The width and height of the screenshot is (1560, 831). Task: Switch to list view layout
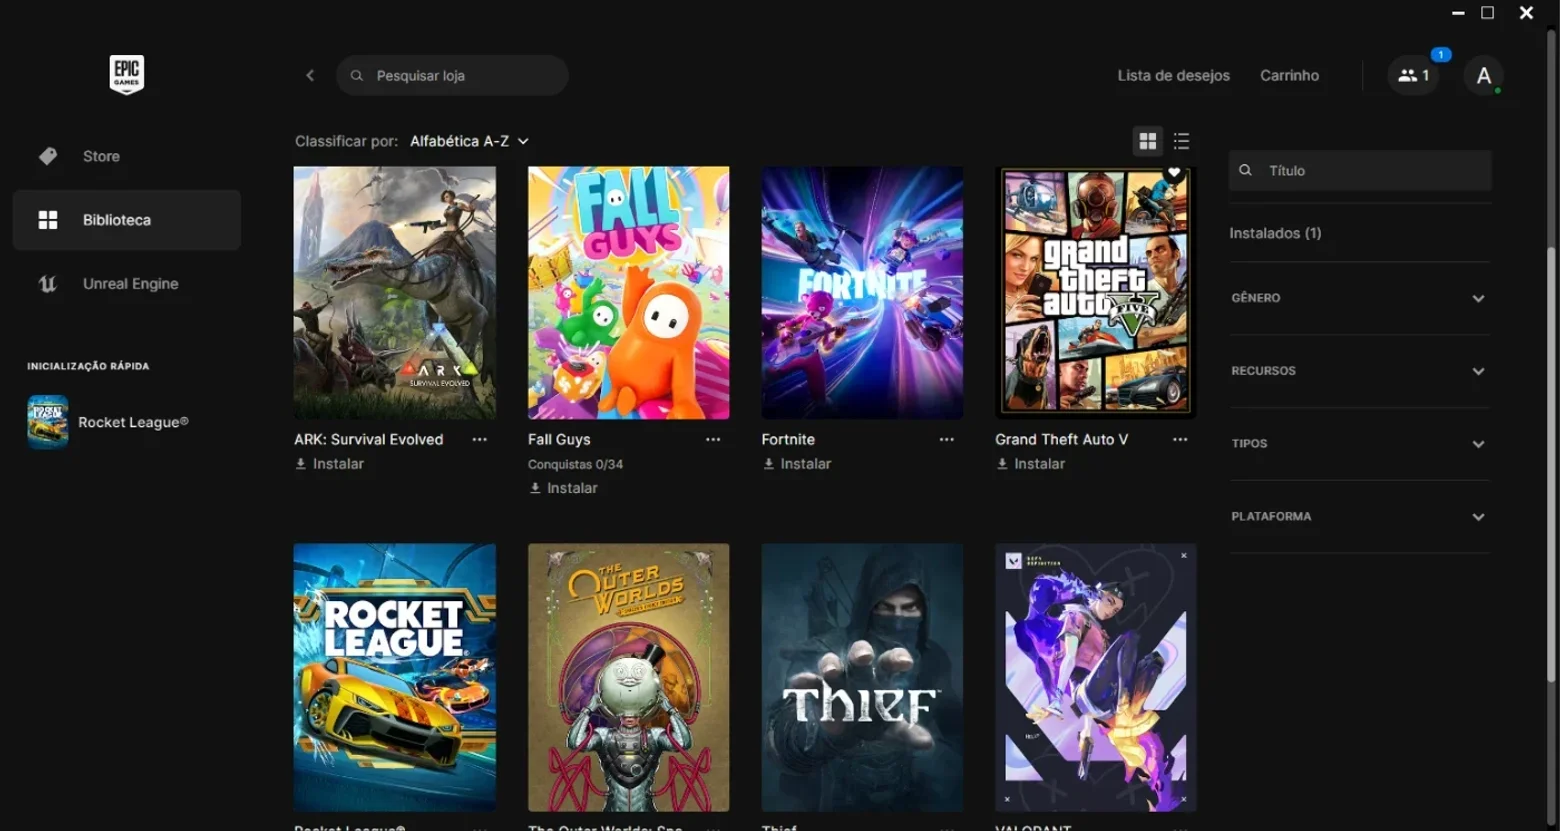(x=1181, y=141)
